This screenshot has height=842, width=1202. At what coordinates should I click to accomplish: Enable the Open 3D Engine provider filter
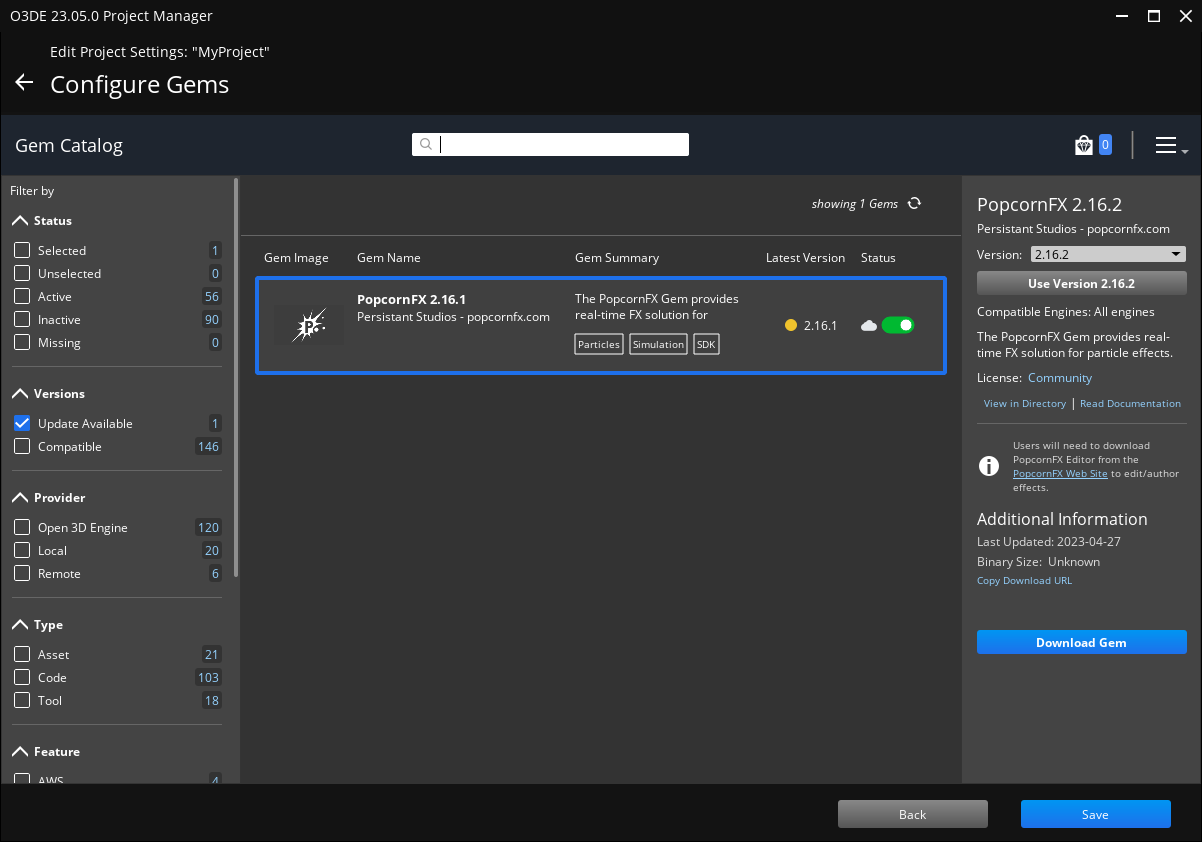click(22, 528)
